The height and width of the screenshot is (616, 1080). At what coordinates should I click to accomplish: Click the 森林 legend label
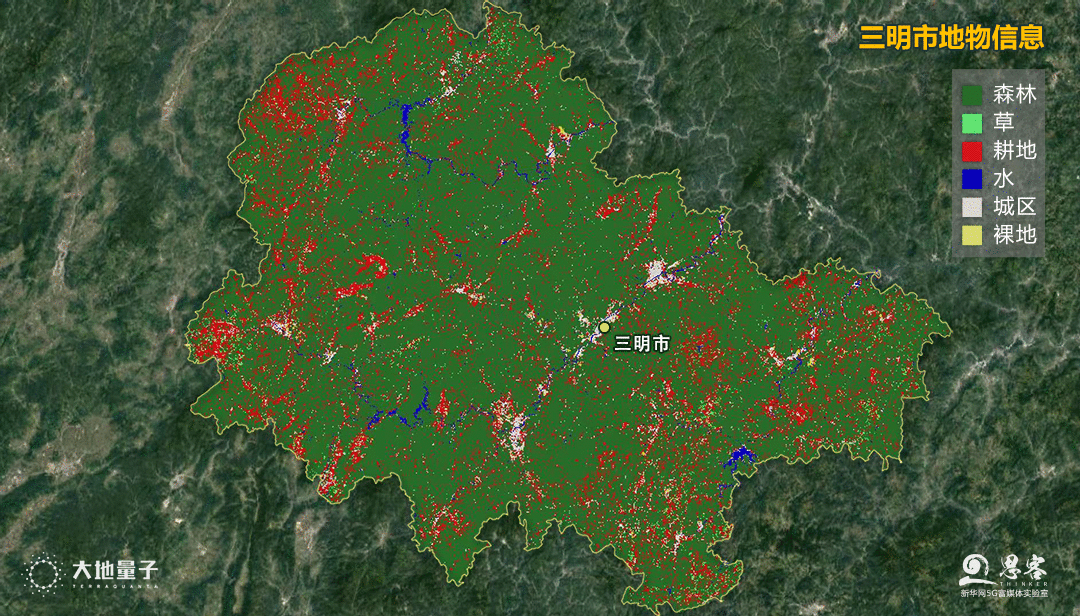coord(1015,95)
